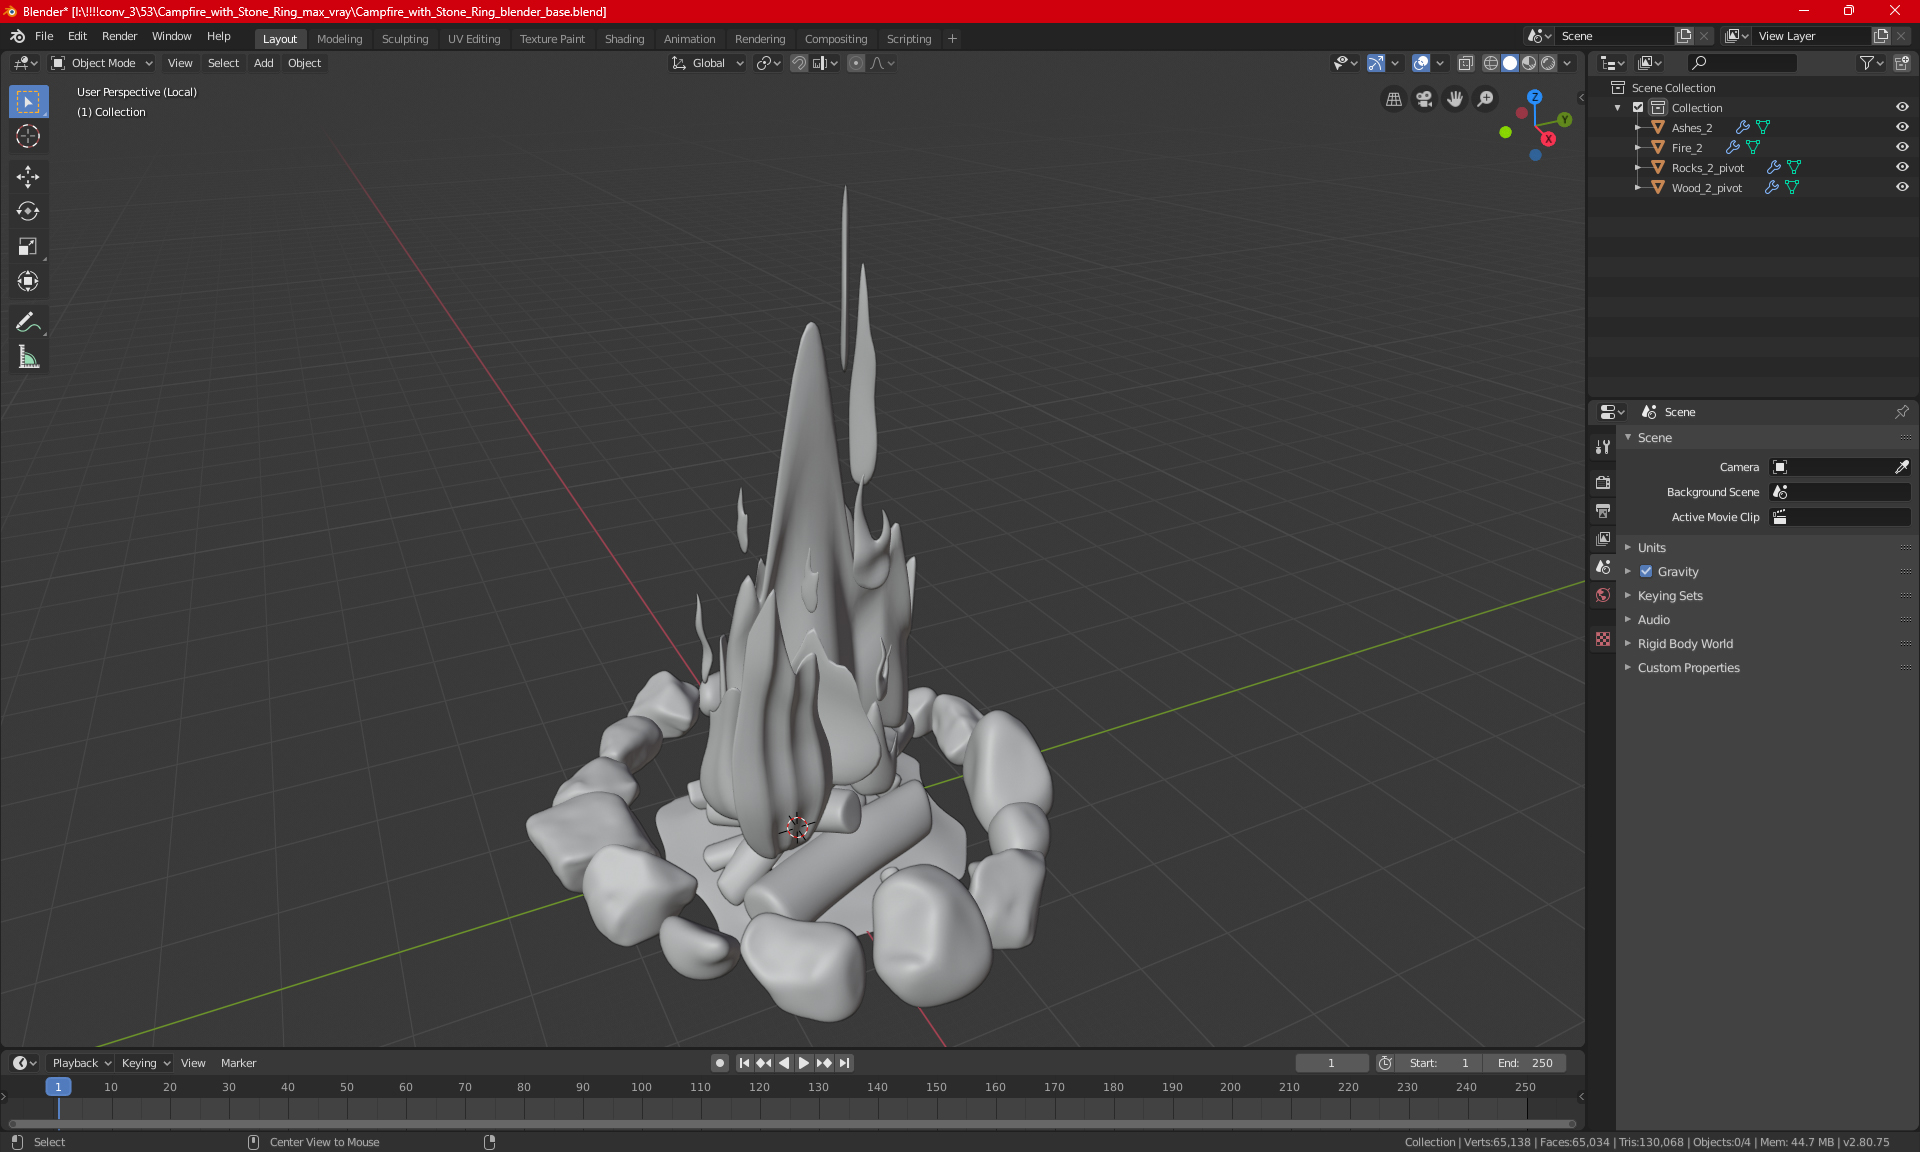
Task: Open the Texture properties tab
Action: pos(1603,639)
